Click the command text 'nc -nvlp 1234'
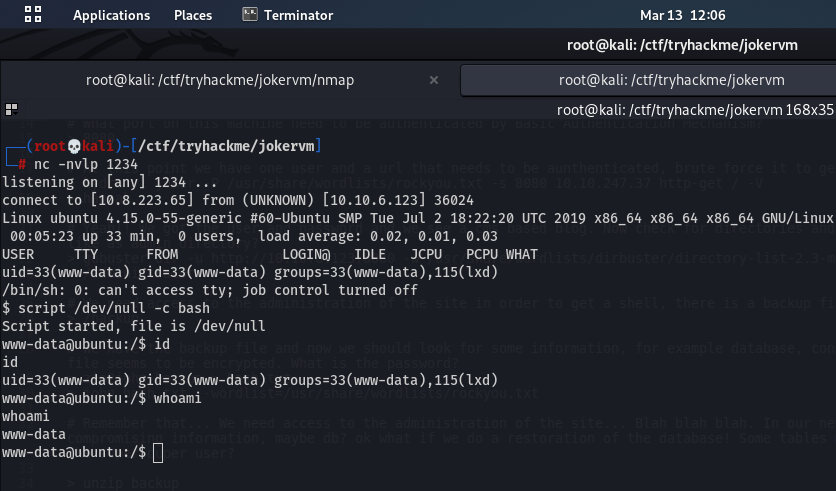This screenshot has height=491, width=836. click(x=86, y=164)
